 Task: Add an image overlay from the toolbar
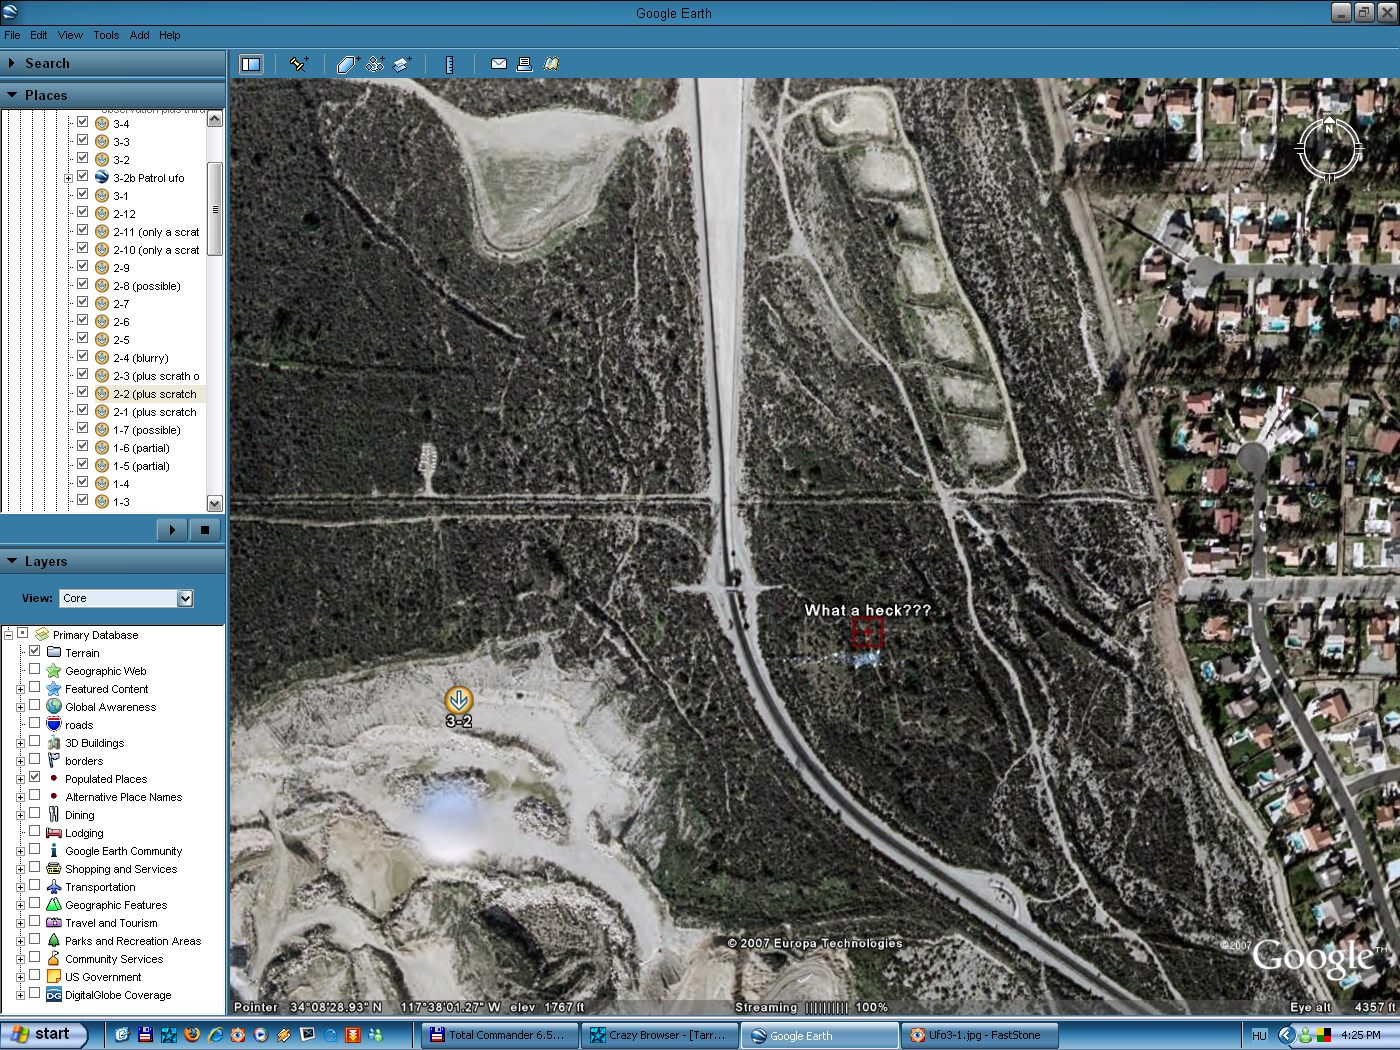tap(402, 64)
